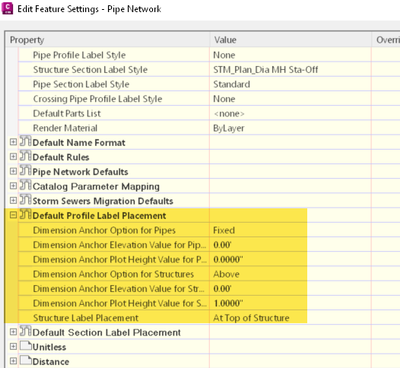
Task: Click the 1.0000" plot height value
Action: coord(228,303)
